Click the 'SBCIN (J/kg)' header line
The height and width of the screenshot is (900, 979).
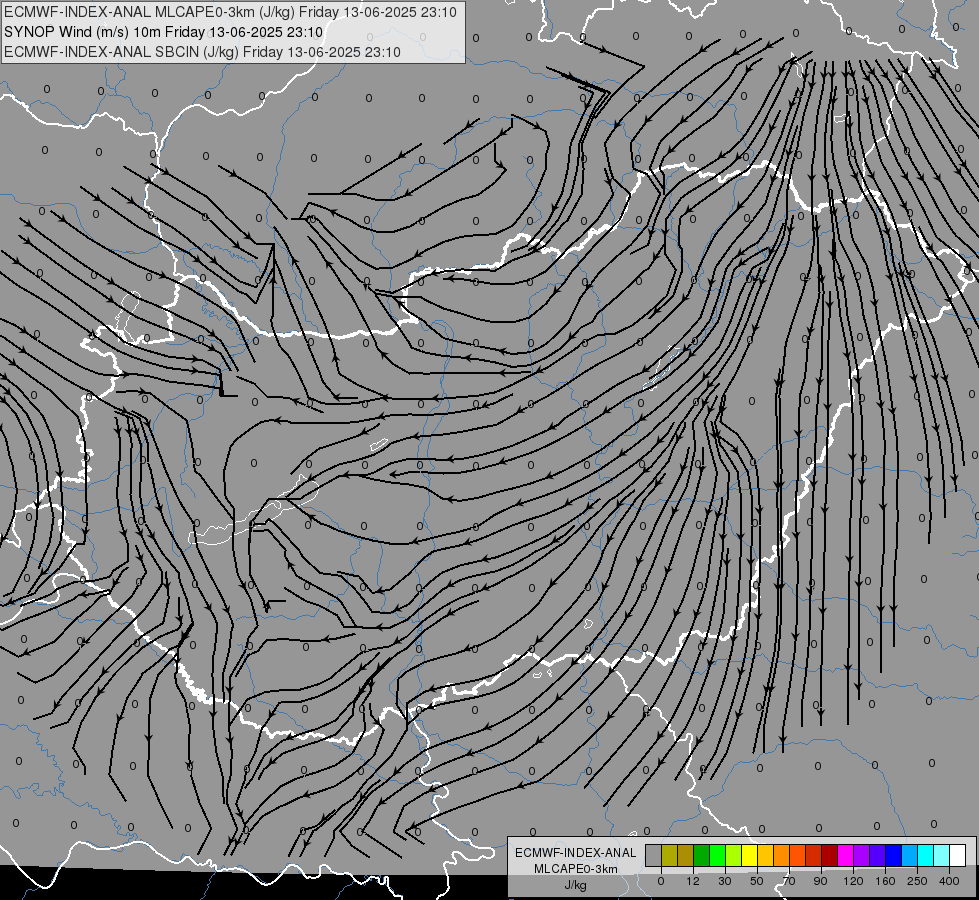202,52
